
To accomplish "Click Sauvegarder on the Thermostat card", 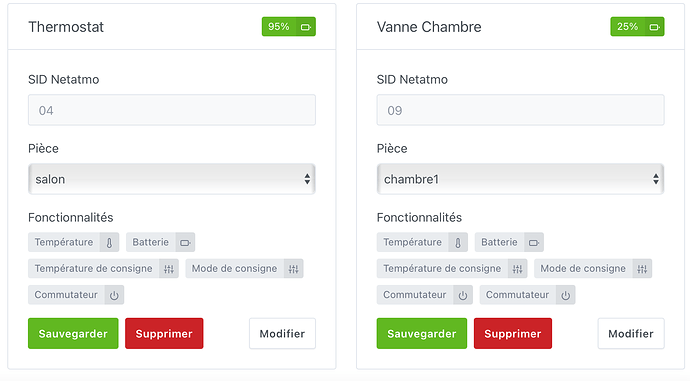I will (73, 333).
